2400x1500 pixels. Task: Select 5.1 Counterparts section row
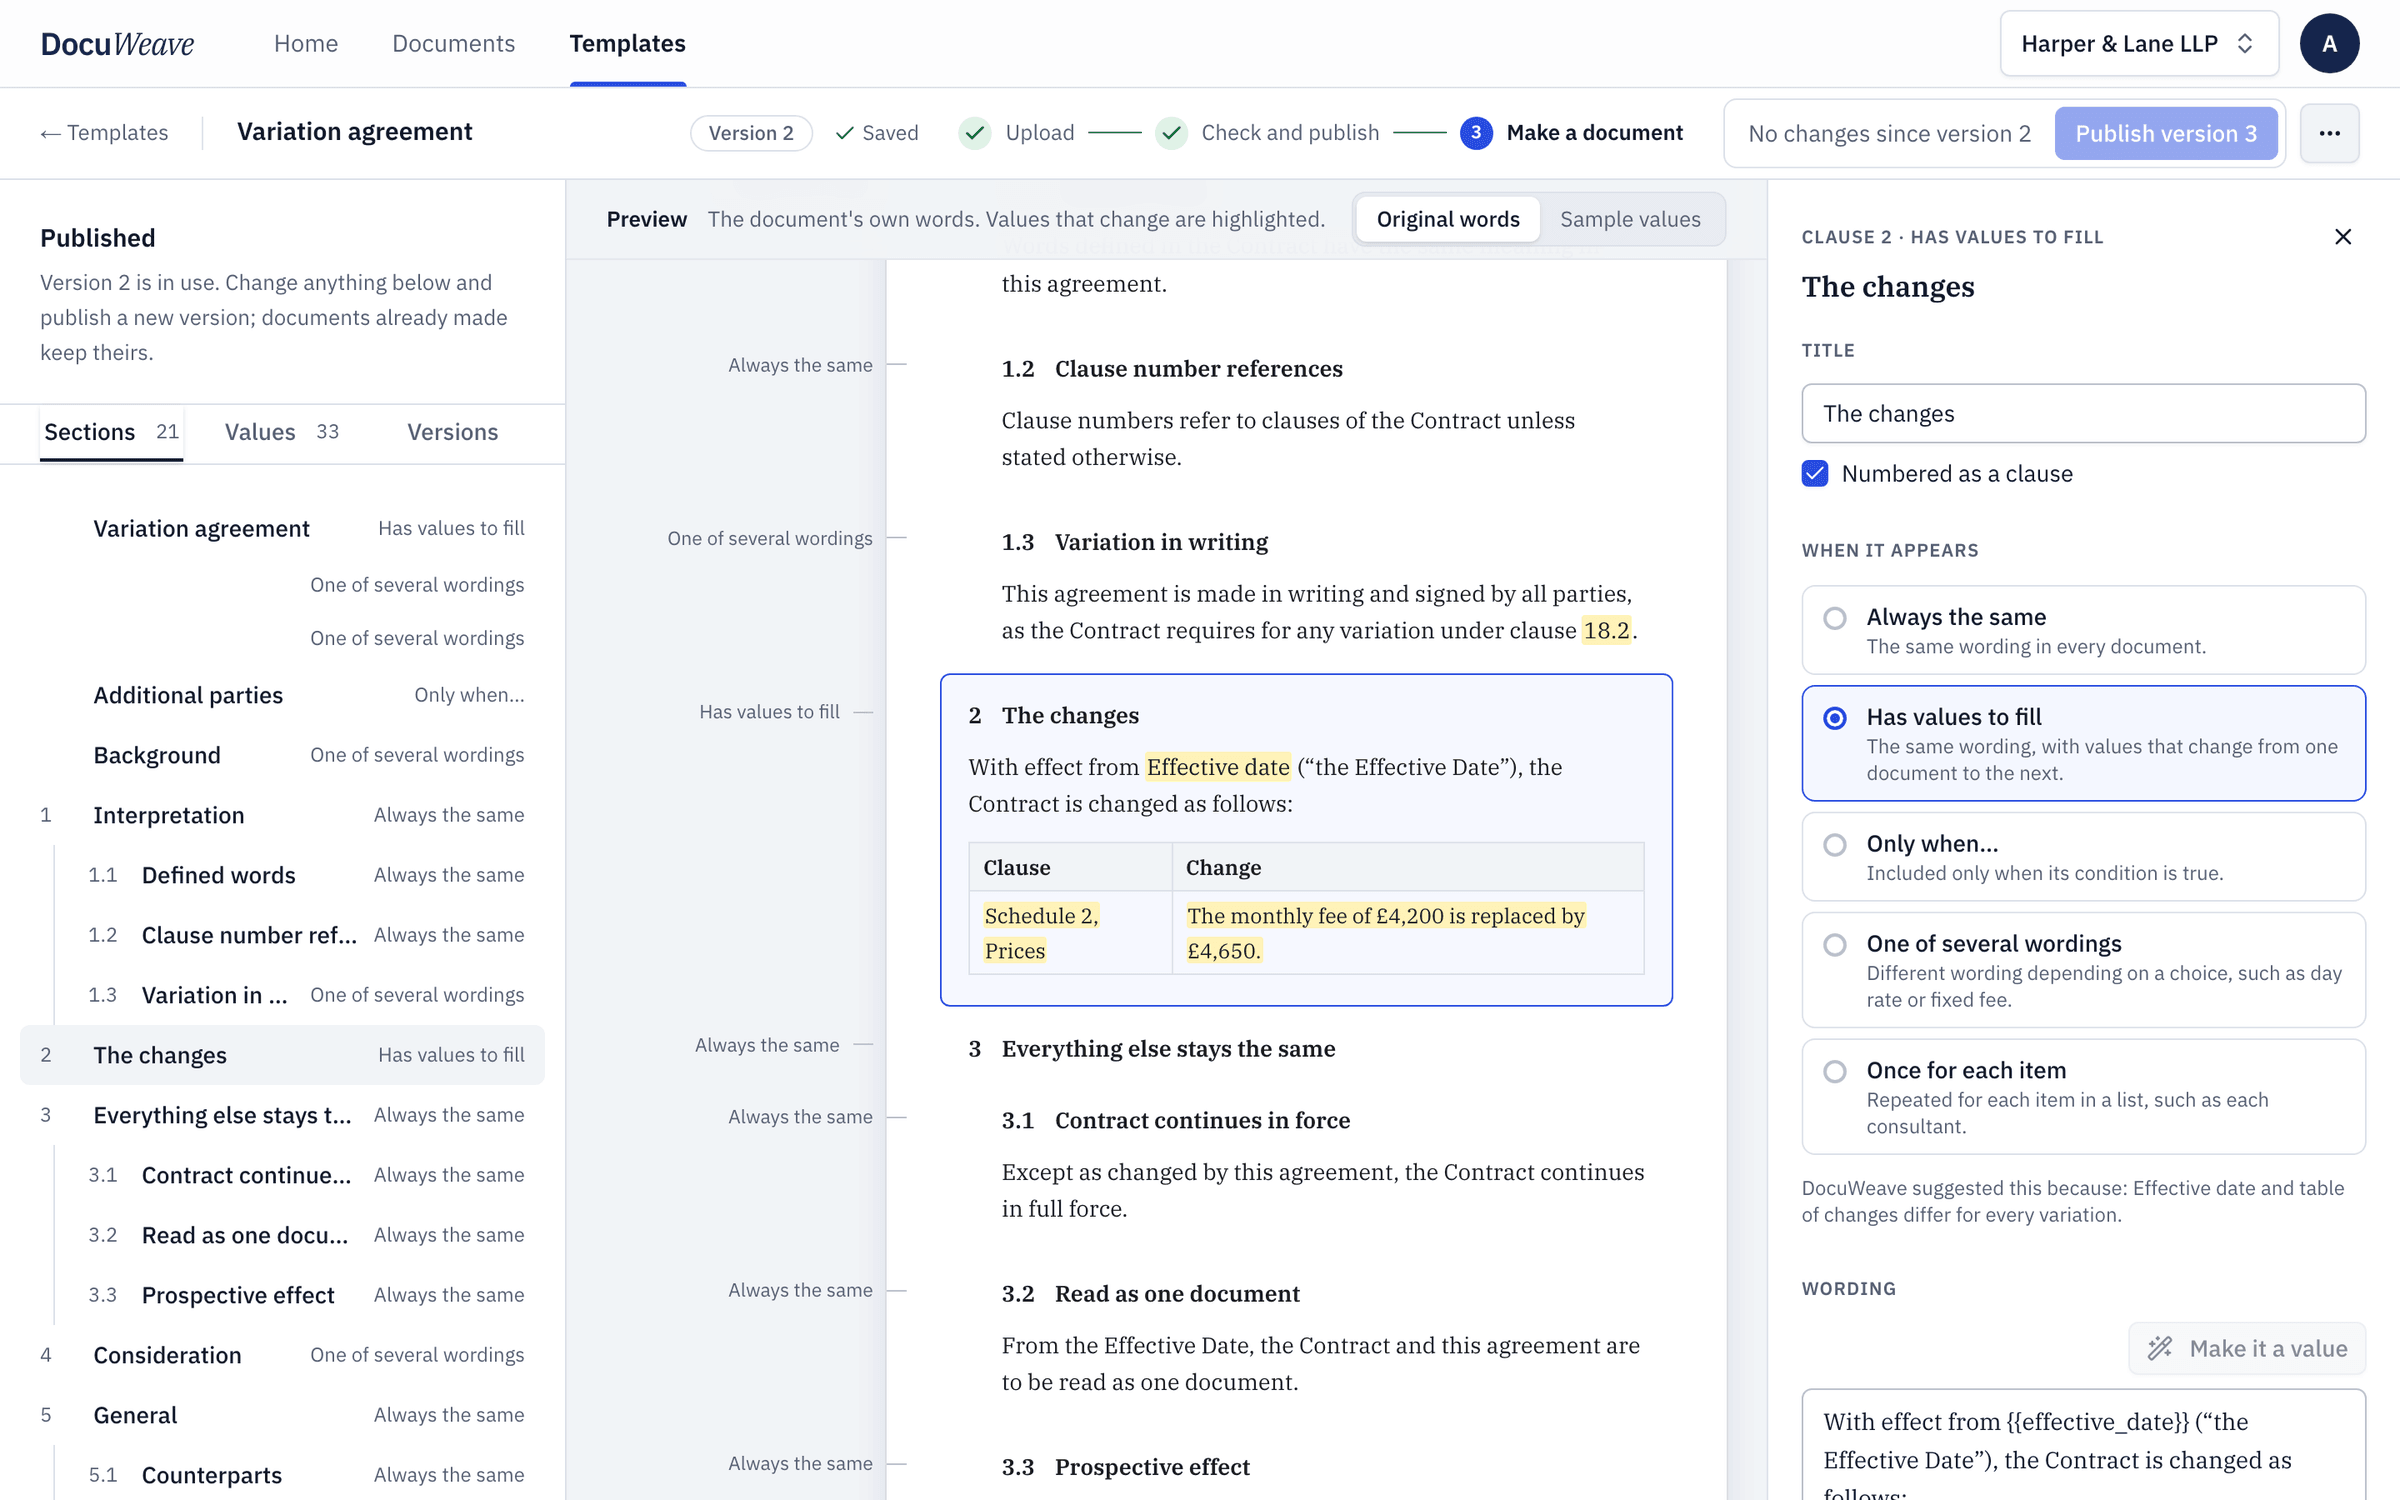pyautogui.click(x=282, y=1475)
